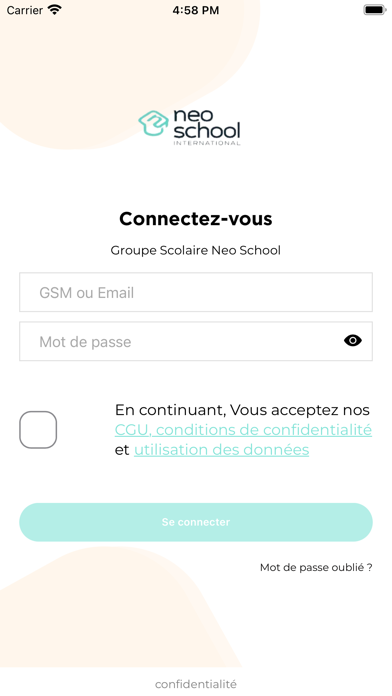This screenshot has height=696, width=392.
Task: Click the INTERNATIONAL tagline under logo
Action: (x=206, y=143)
